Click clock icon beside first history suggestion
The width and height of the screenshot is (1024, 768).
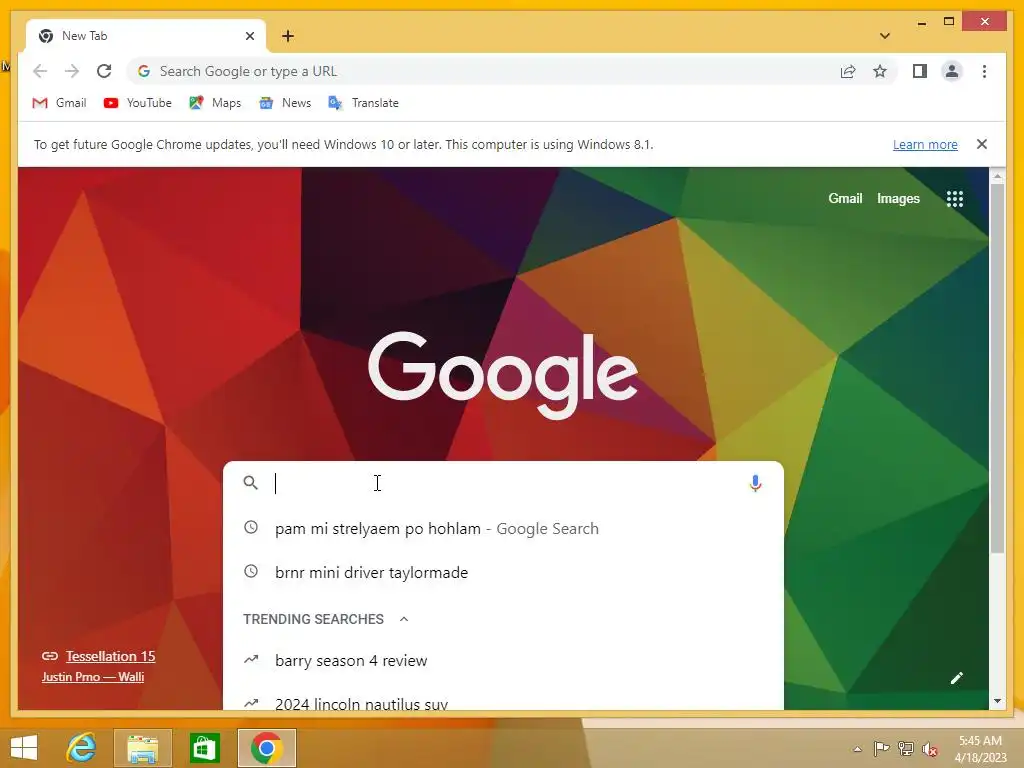[251, 527]
